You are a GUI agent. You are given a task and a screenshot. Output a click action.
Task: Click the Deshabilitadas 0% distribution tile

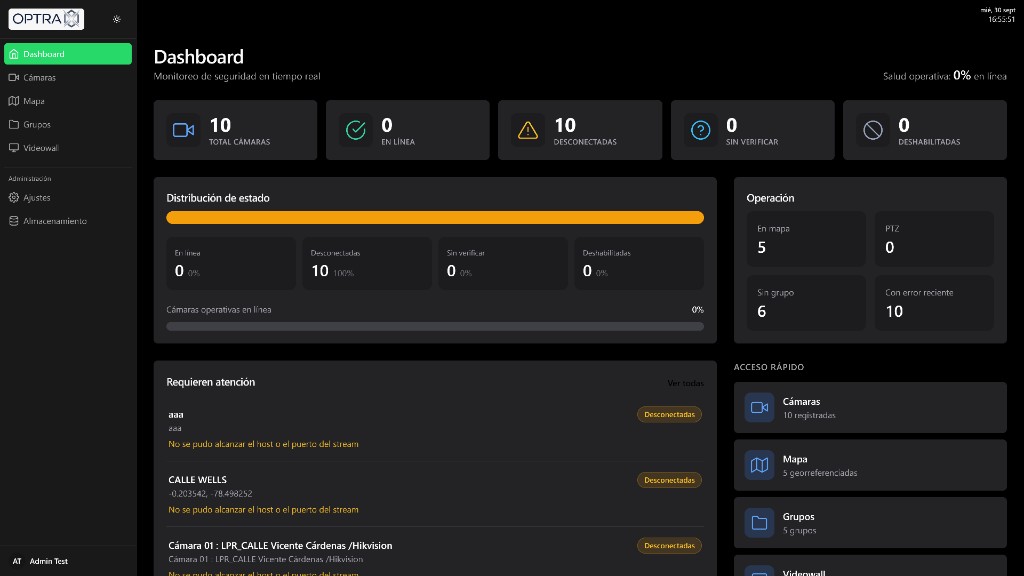pos(639,263)
